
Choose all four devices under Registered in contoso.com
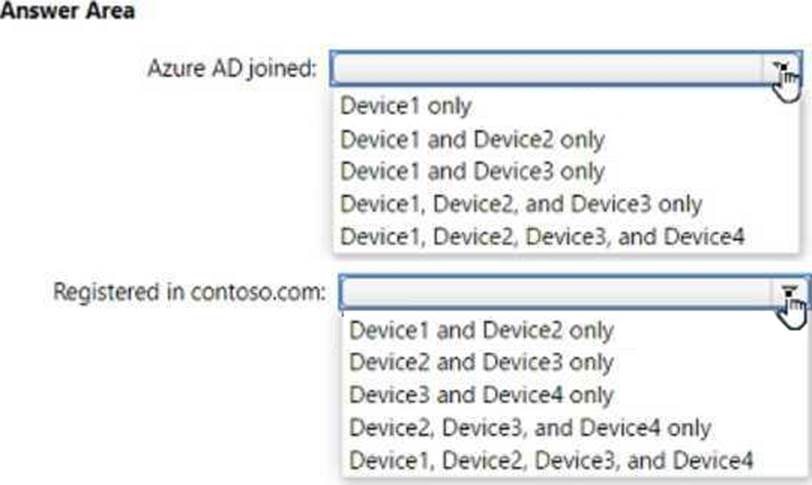point(551,461)
